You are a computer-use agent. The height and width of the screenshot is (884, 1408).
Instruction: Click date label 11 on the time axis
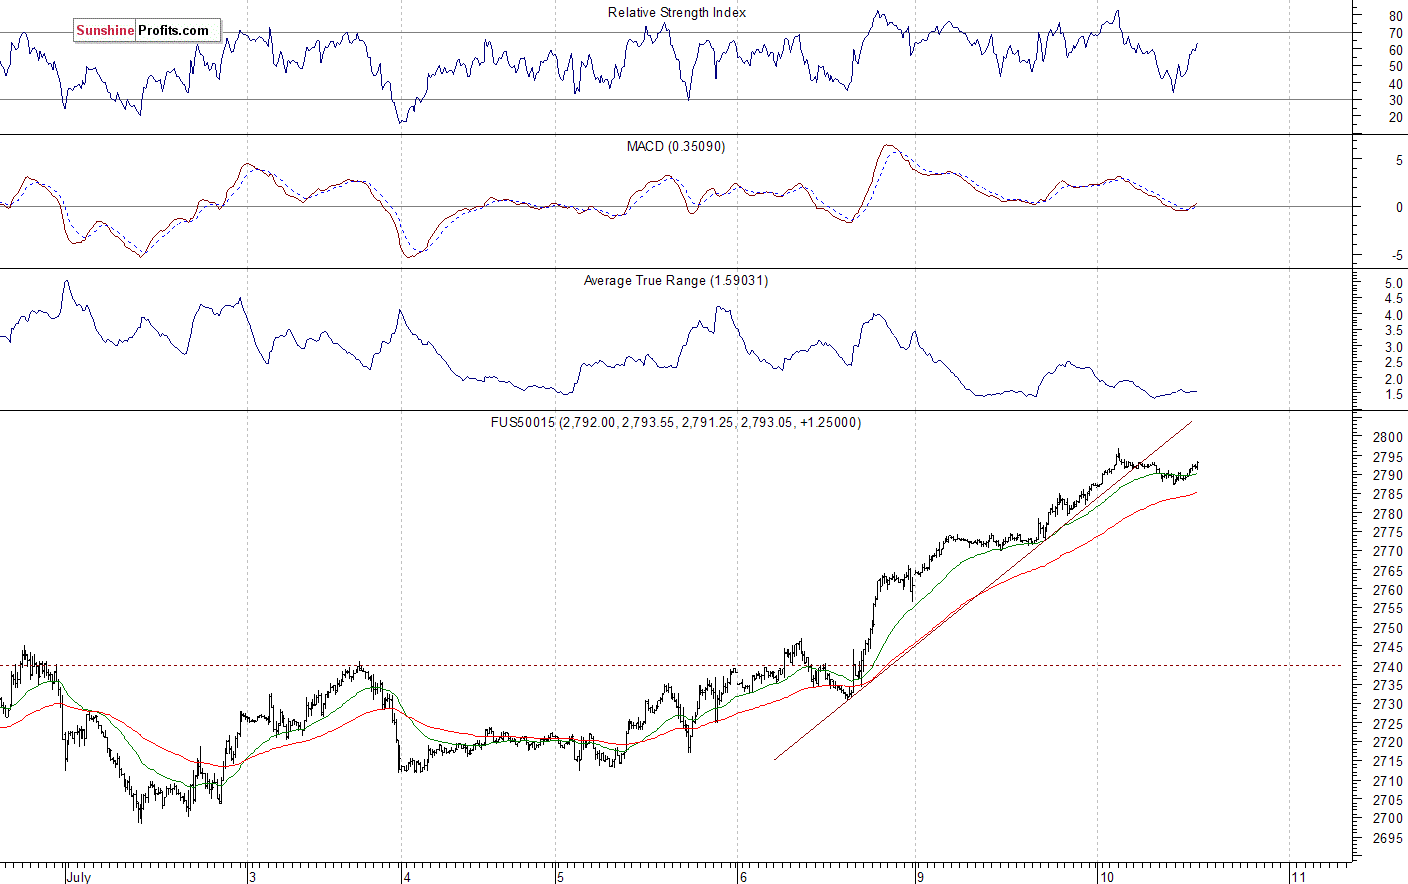[1298, 877]
